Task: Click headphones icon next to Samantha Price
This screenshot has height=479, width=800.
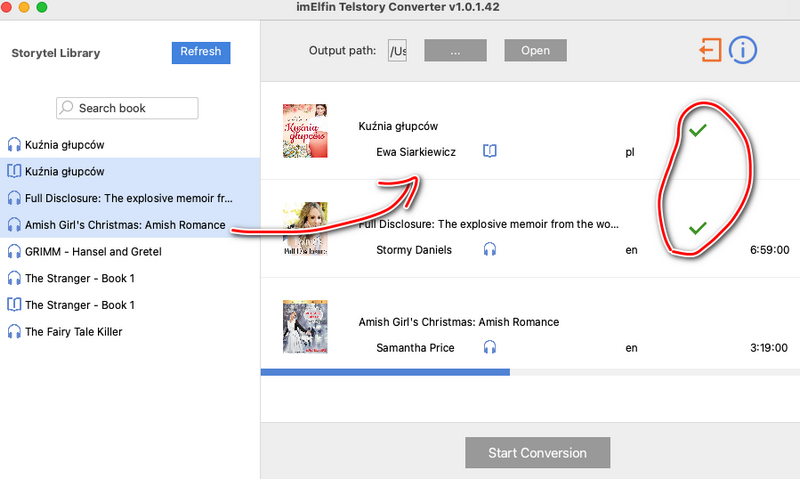Action: point(490,347)
